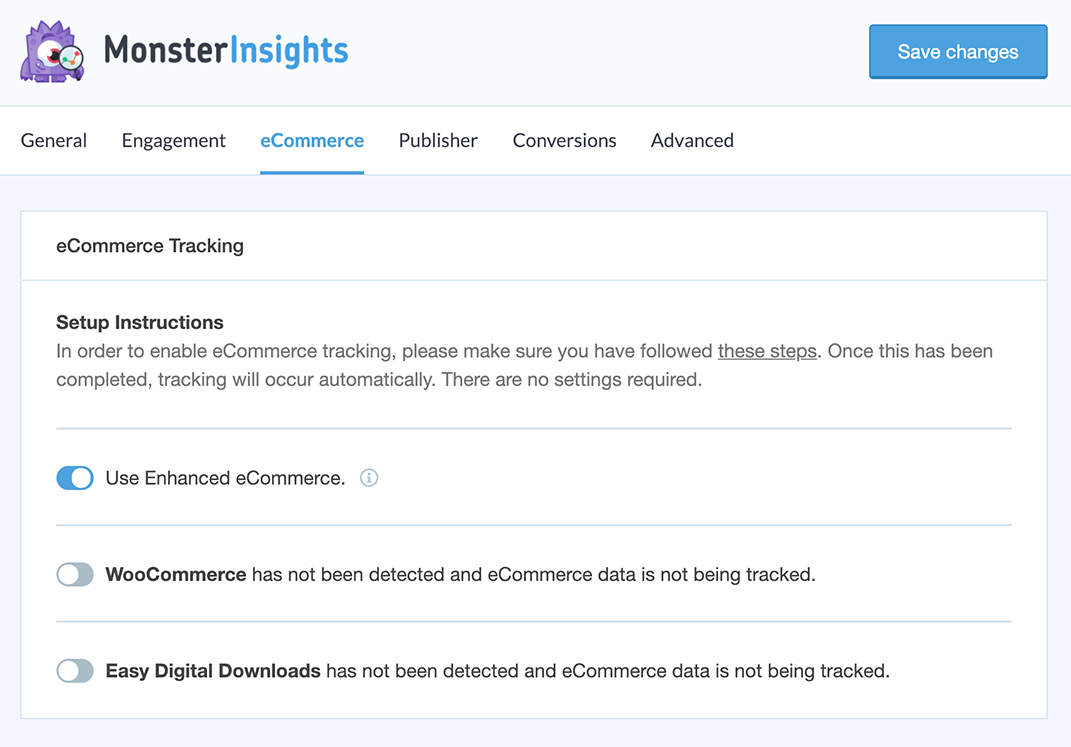The image size is (1071, 747).
Task: Toggle the WooCommerce tracking switch
Action: coord(75,575)
